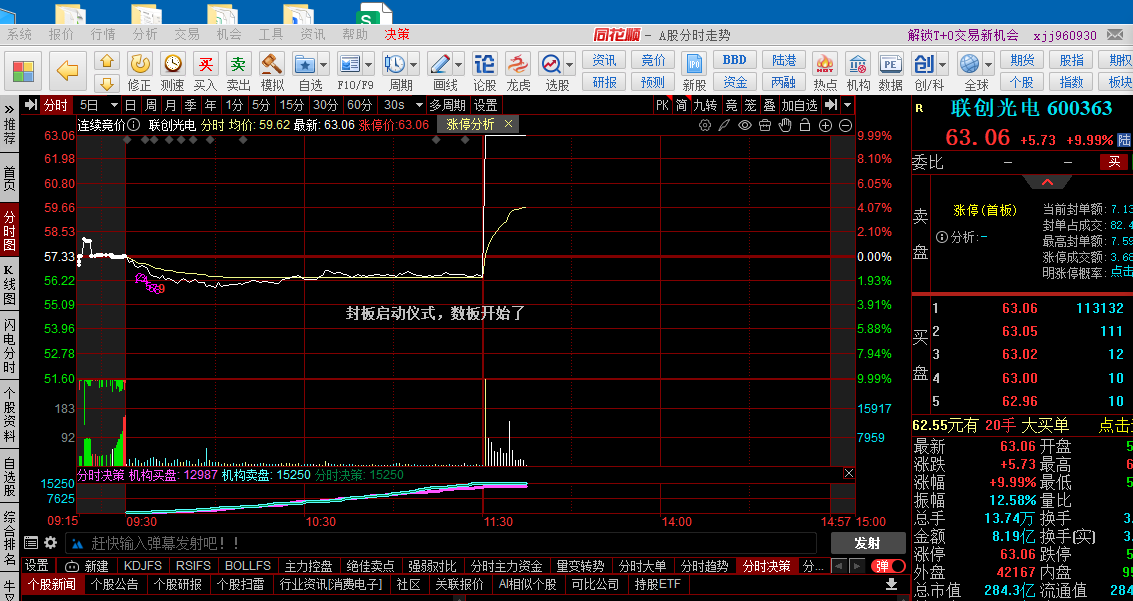This screenshot has height=601, width=1133.
Task: Click the BBD button
Action: [x=734, y=60]
